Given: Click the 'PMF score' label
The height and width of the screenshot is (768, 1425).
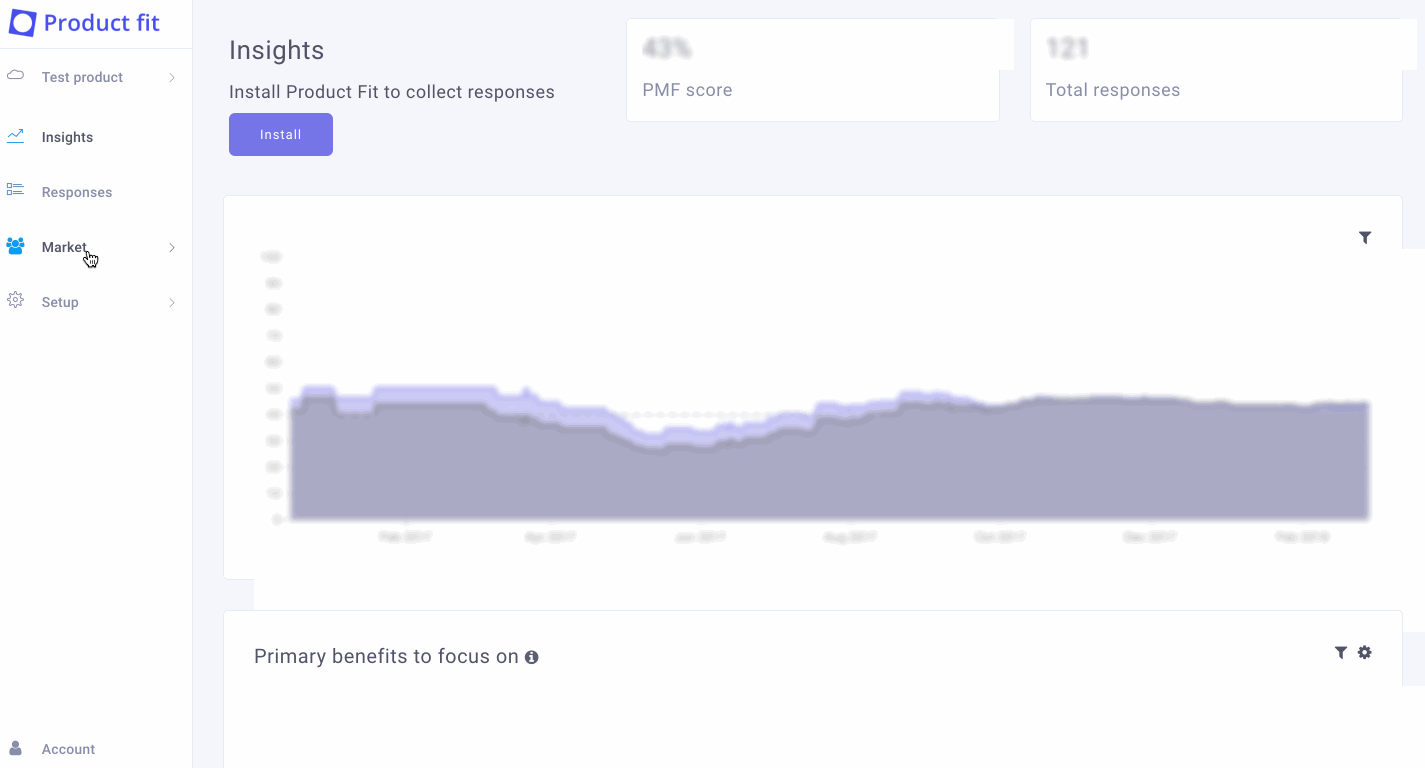Looking at the screenshot, I should click(688, 90).
